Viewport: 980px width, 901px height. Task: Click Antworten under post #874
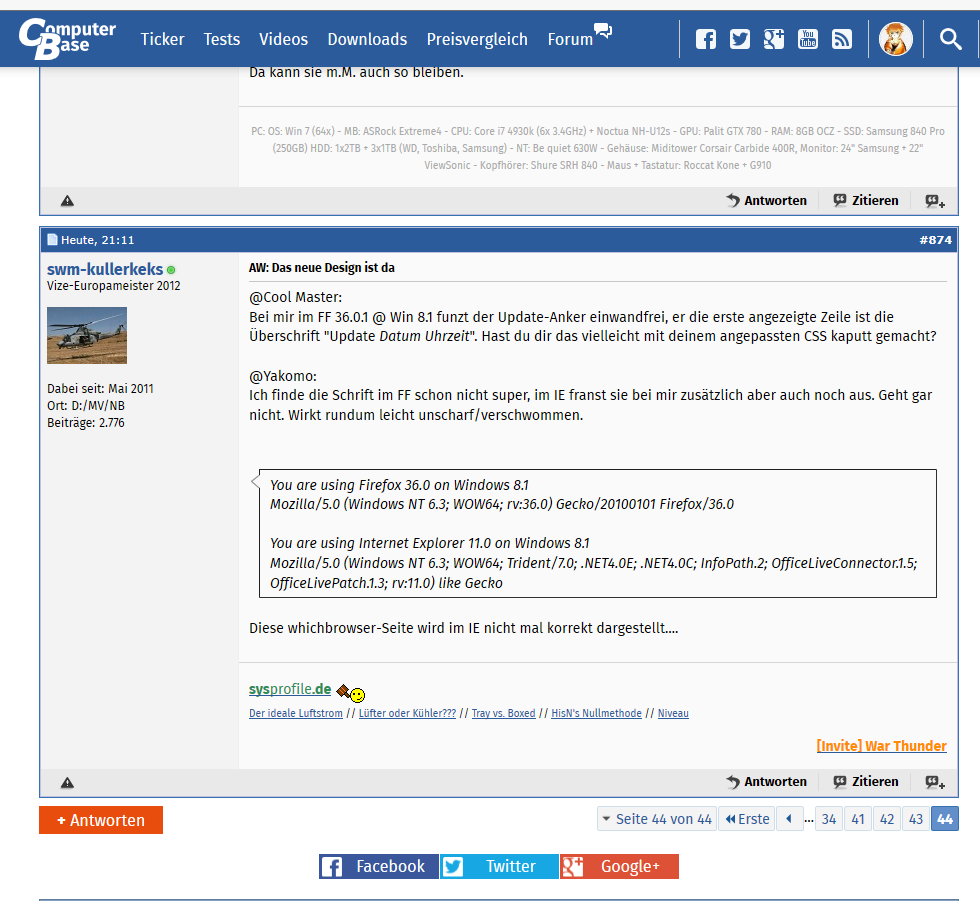[x=766, y=782]
